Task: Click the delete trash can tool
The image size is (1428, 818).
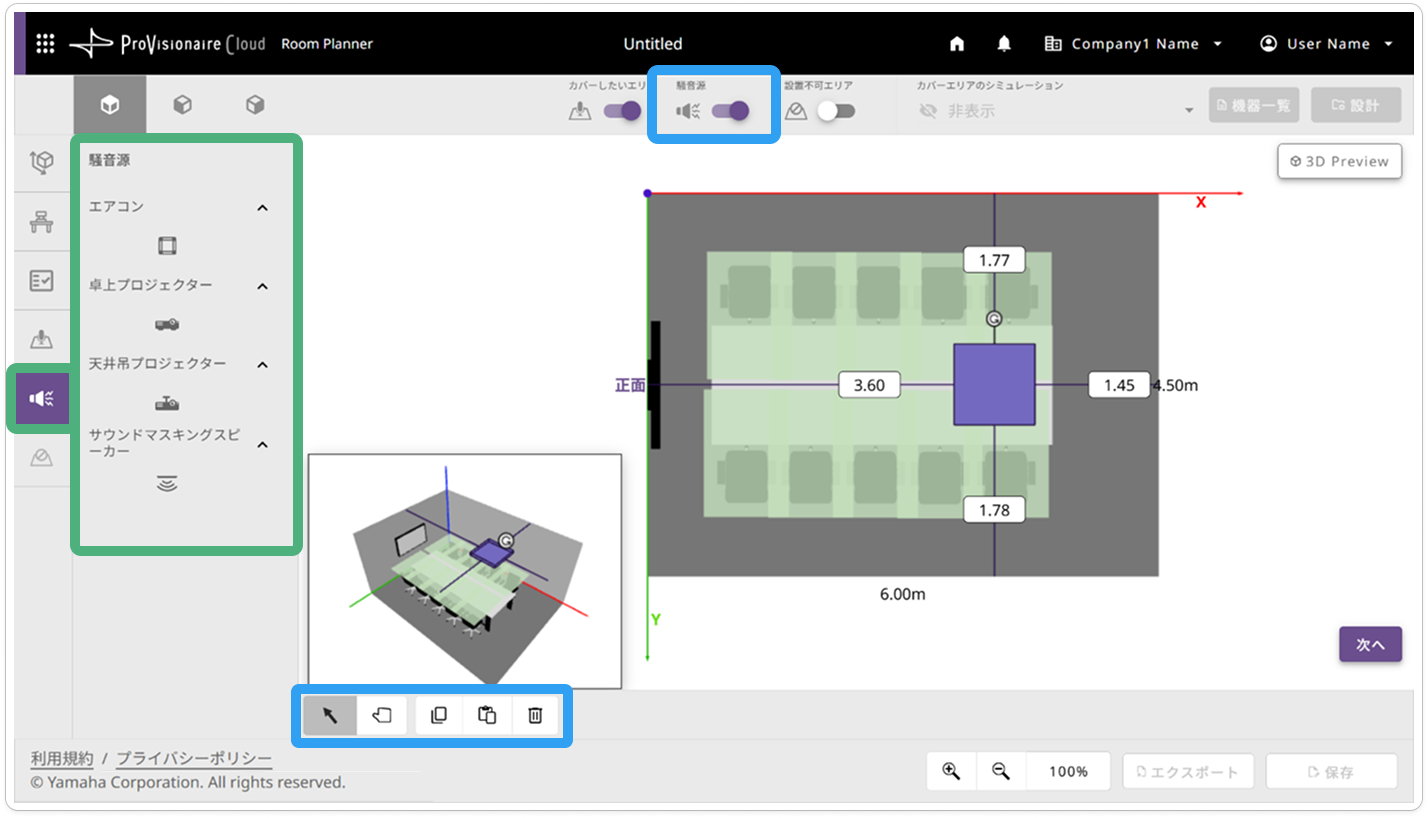Action: coord(535,715)
